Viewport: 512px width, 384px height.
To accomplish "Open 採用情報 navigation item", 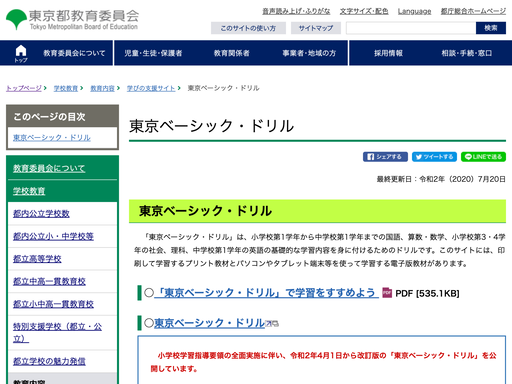I will coord(388,53).
